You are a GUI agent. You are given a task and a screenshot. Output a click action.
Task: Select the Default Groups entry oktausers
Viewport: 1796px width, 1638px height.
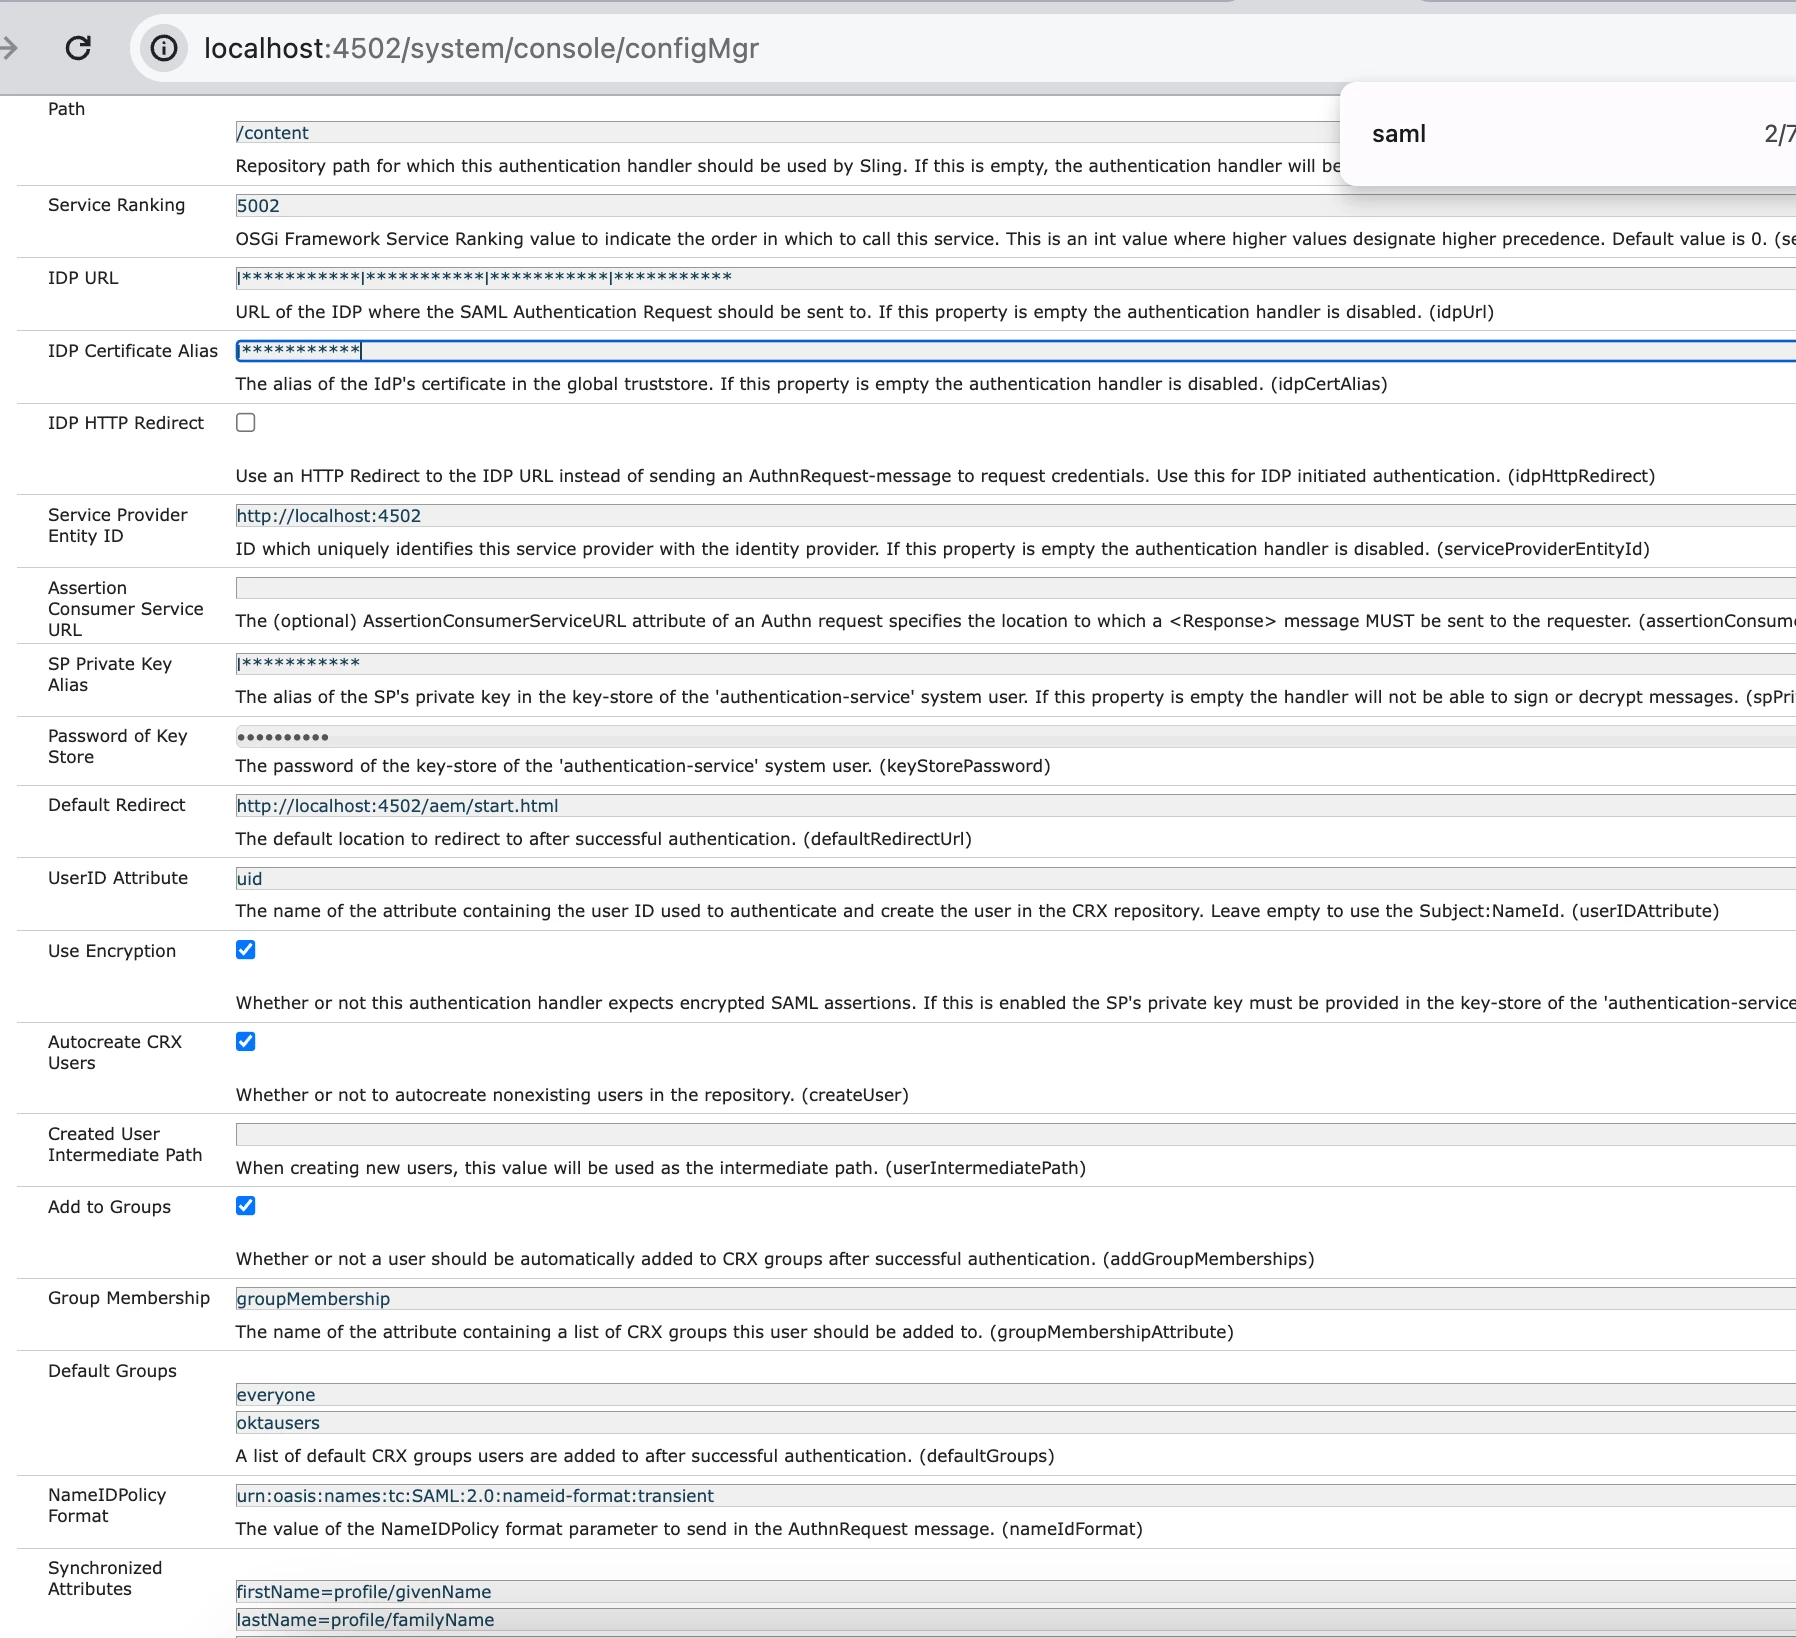(1015, 1423)
